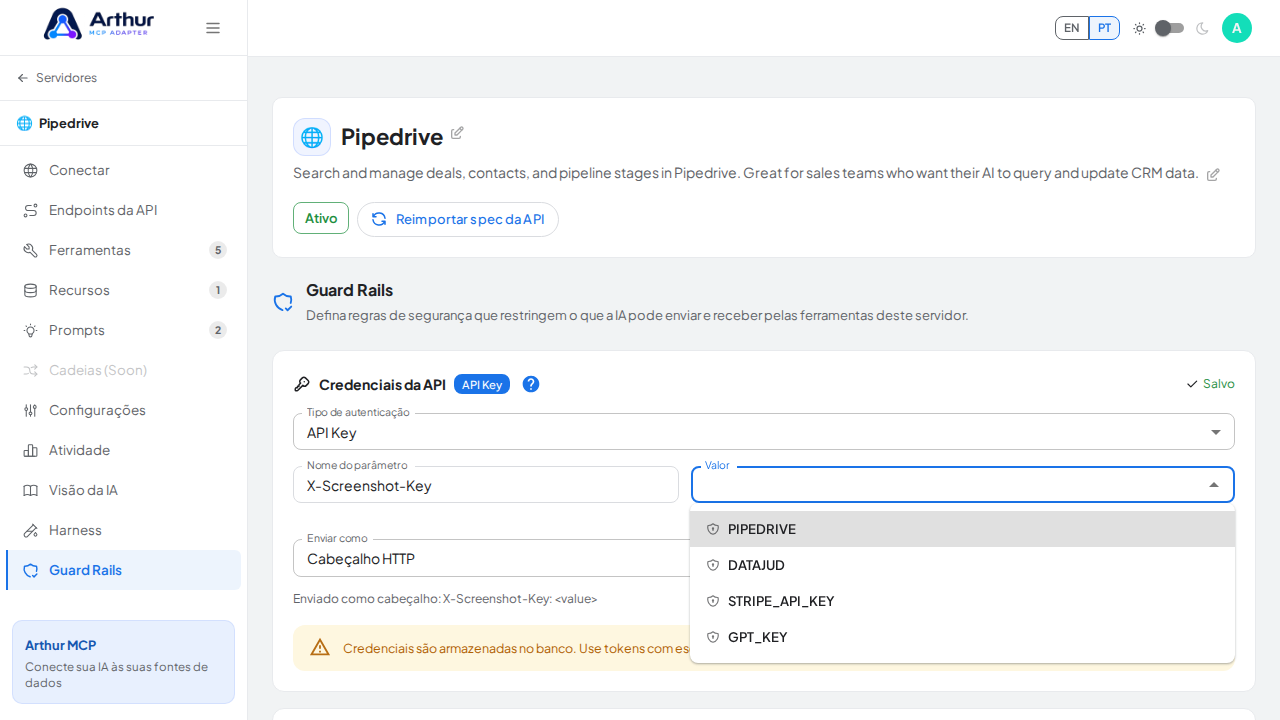Select the STRIPE_API_KEY option
1280x720 pixels.
(x=962, y=601)
